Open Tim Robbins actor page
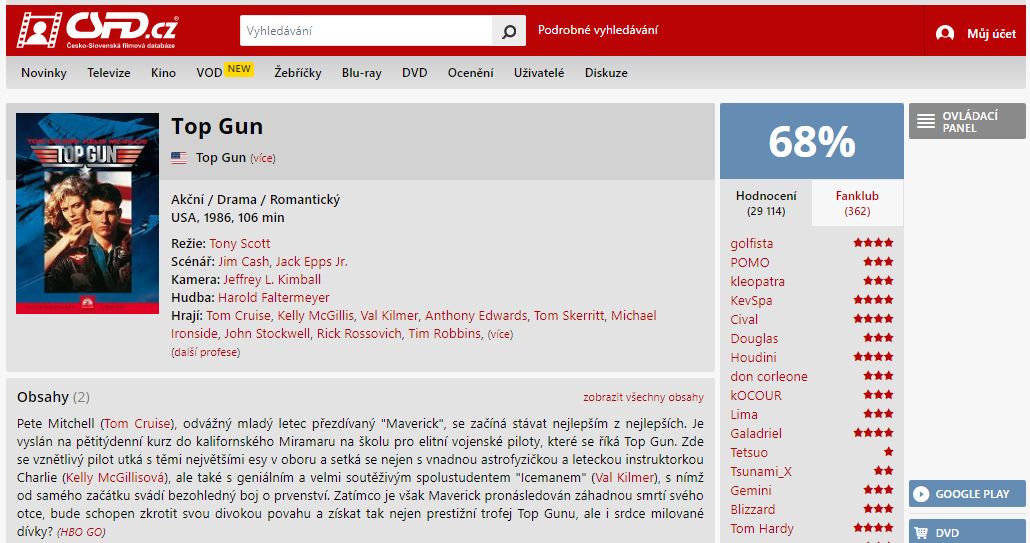Image resolution: width=1030 pixels, height=543 pixels. pyautogui.click(x=444, y=334)
